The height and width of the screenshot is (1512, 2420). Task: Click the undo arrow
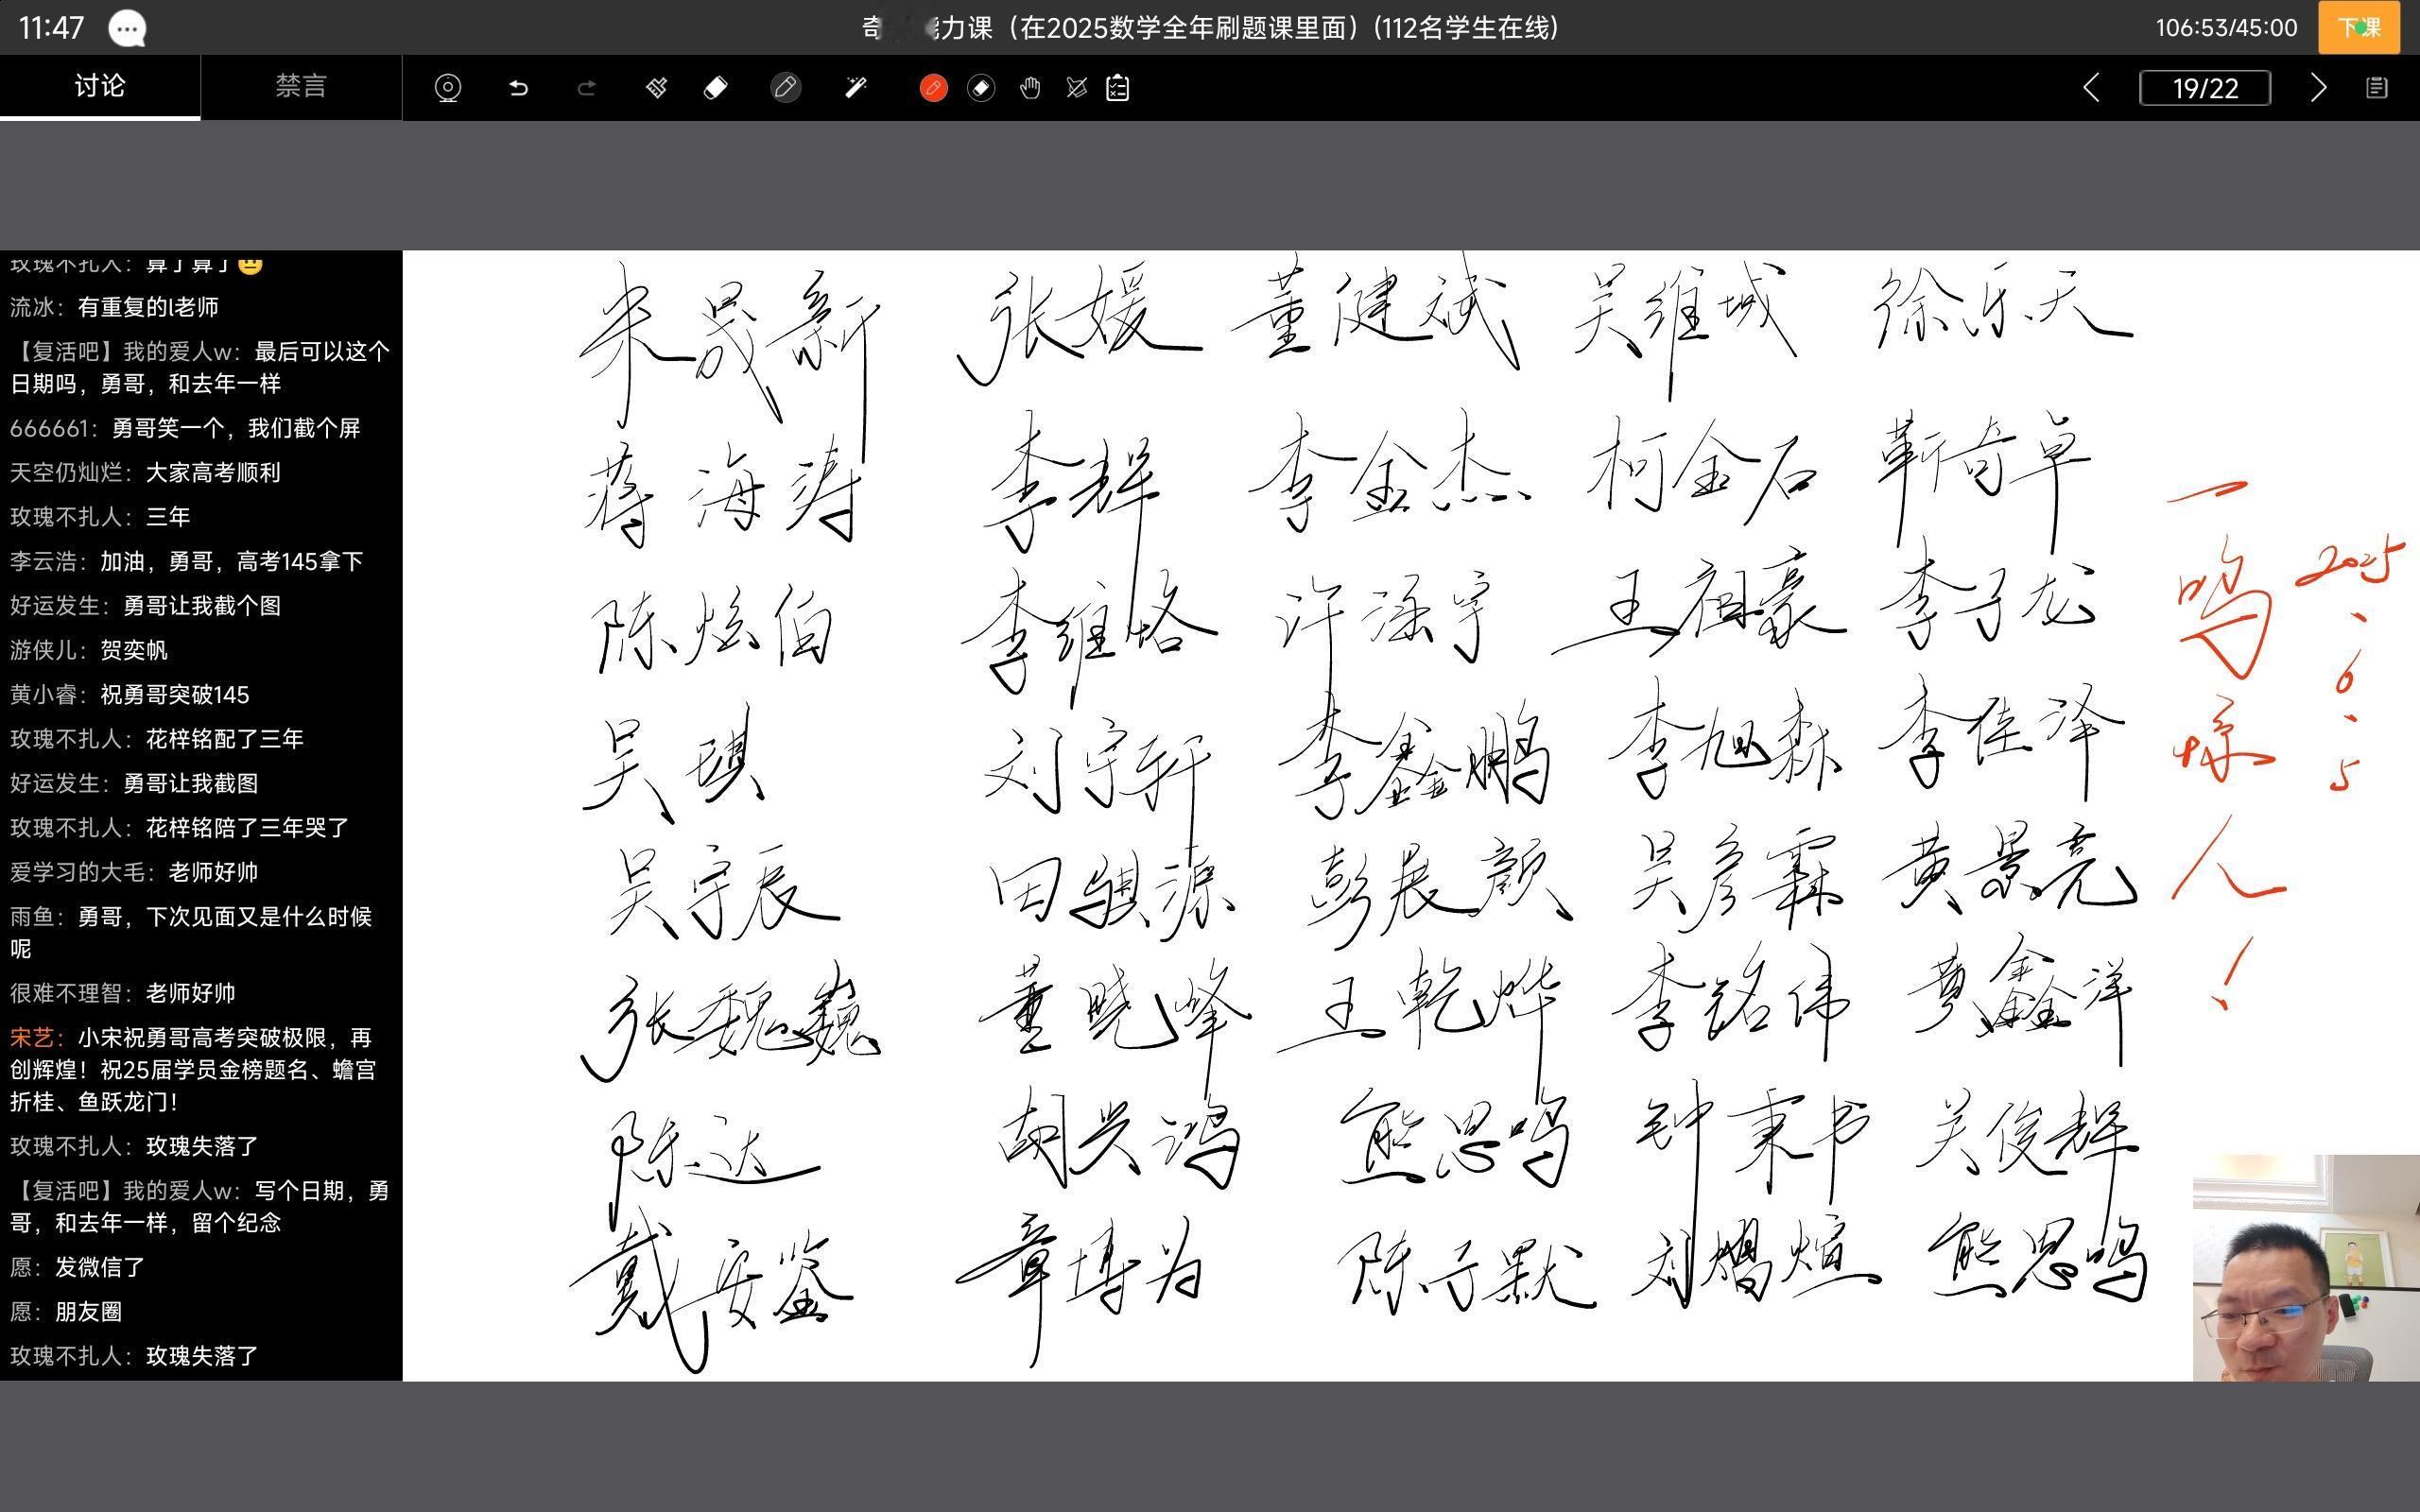tap(518, 88)
